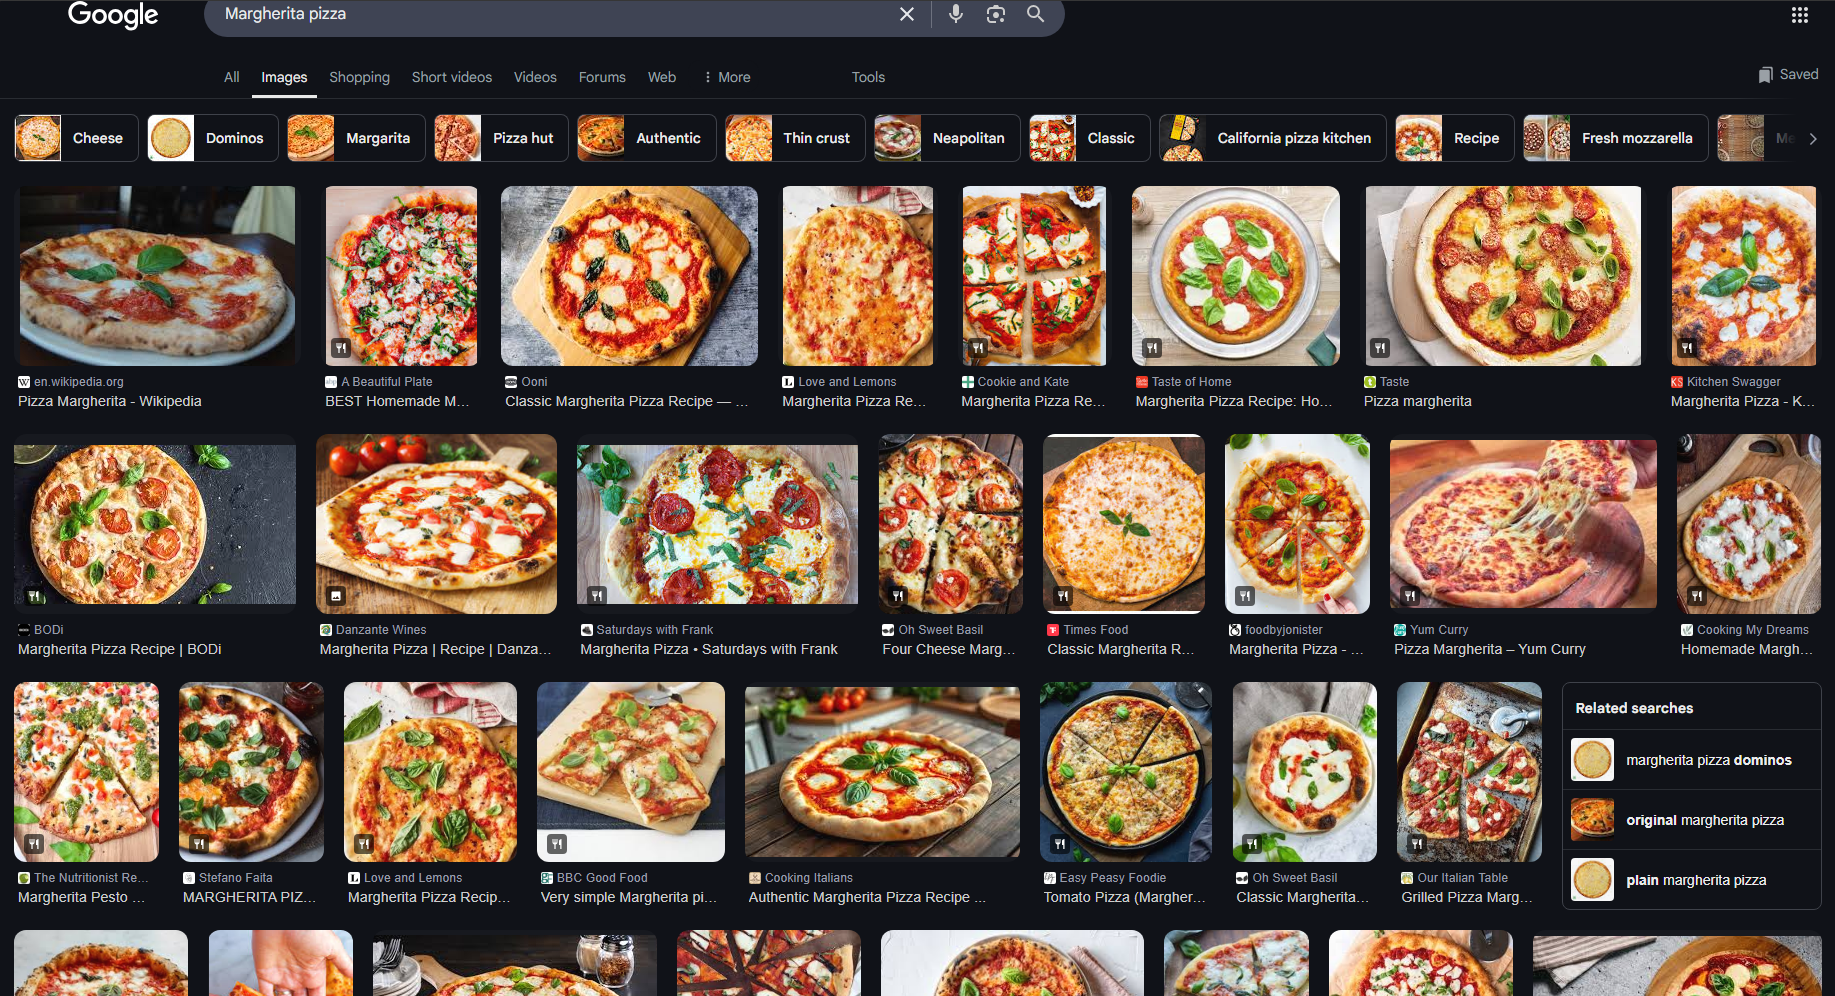Switch to the All results tab
Viewport: 1835px width, 996px height.
(232, 77)
